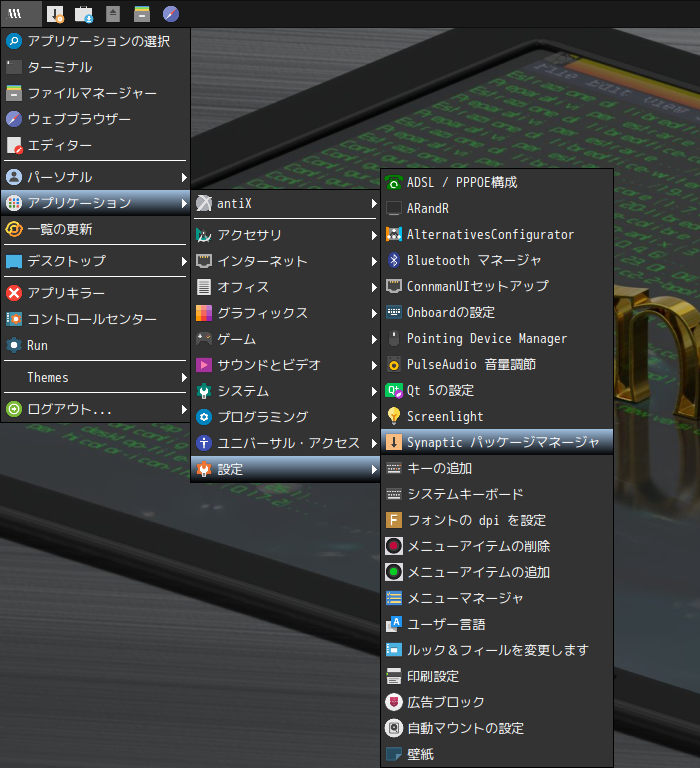700x768 pixels.
Task: Click the mouse icon of Pointing Device Manager
Action: click(394, 338)
